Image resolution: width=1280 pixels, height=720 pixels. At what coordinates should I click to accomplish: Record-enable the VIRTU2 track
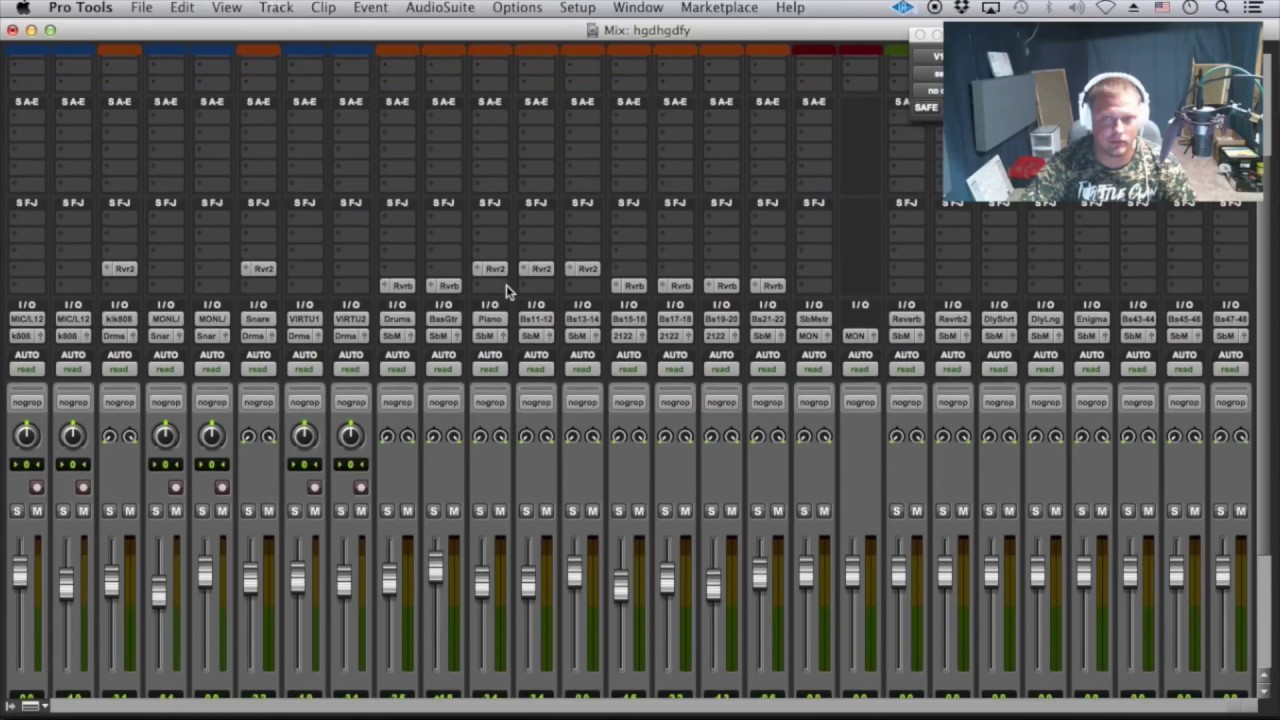coord(360,487)
